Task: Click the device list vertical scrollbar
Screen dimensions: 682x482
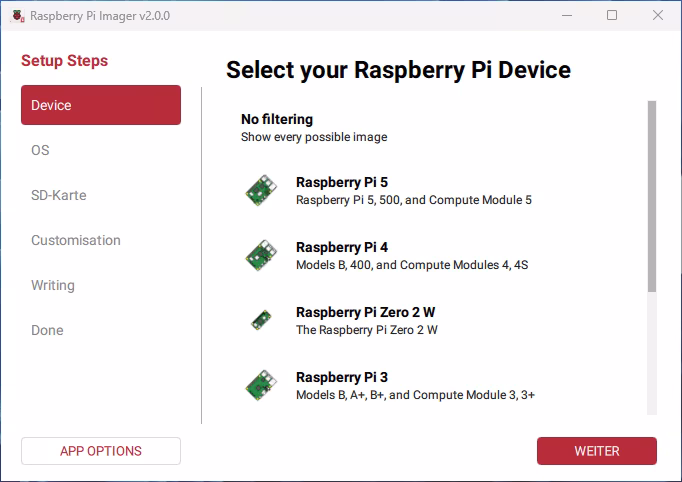Action: (652, 195)
